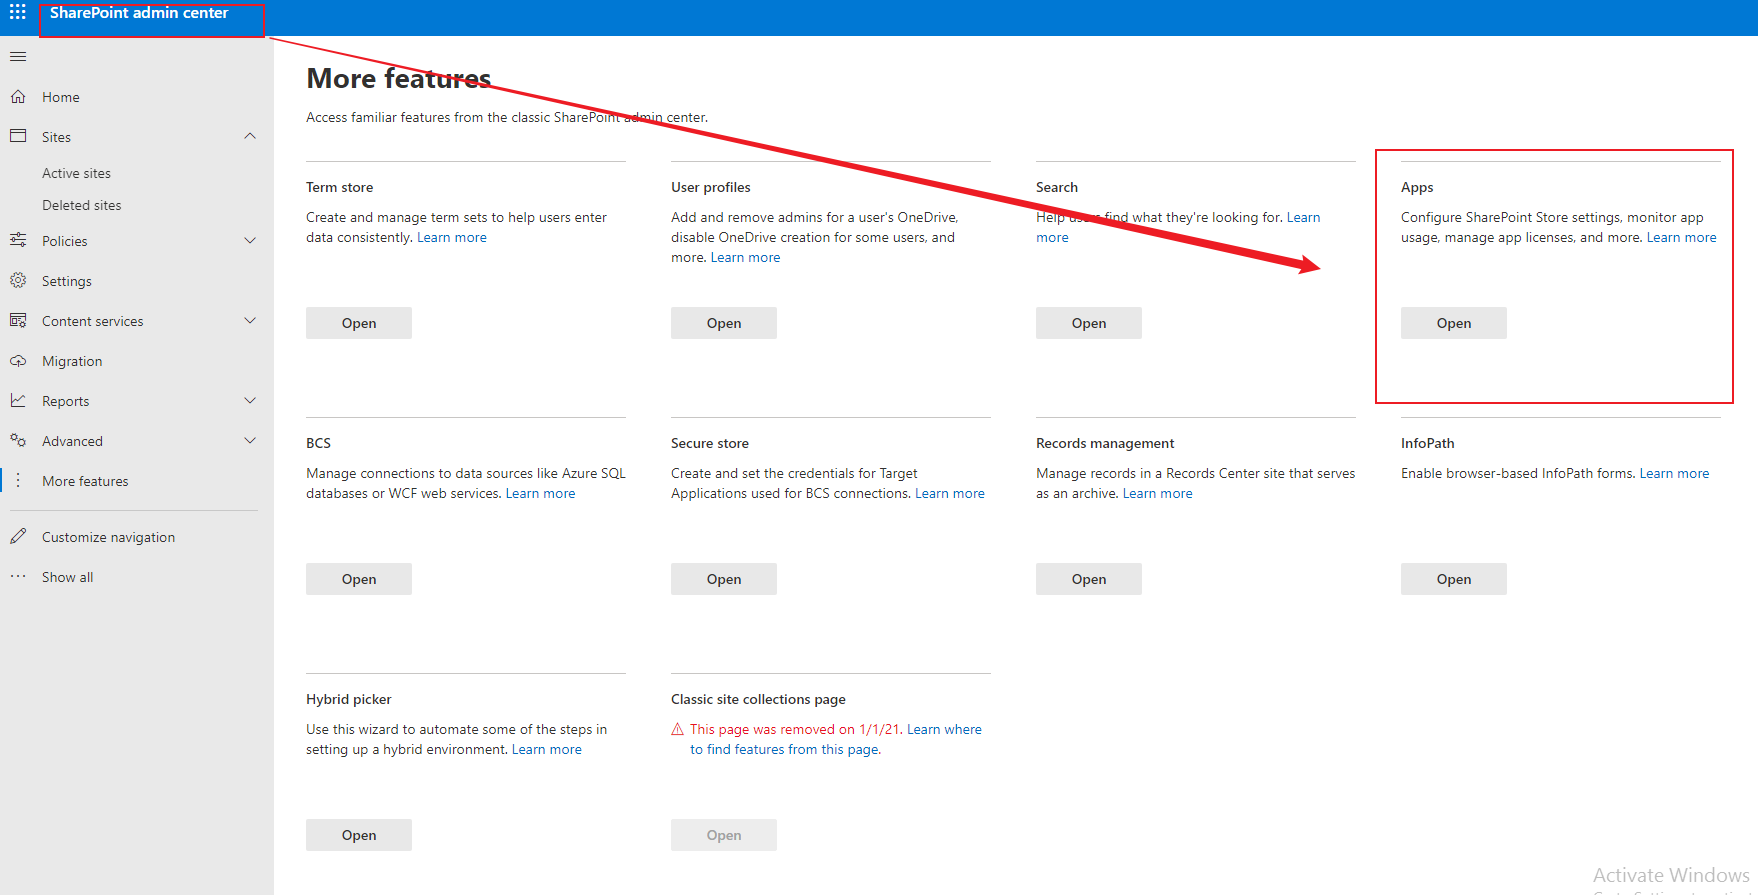
Task: Follow Records management Learn more link
Action: tap(1157, 493)
